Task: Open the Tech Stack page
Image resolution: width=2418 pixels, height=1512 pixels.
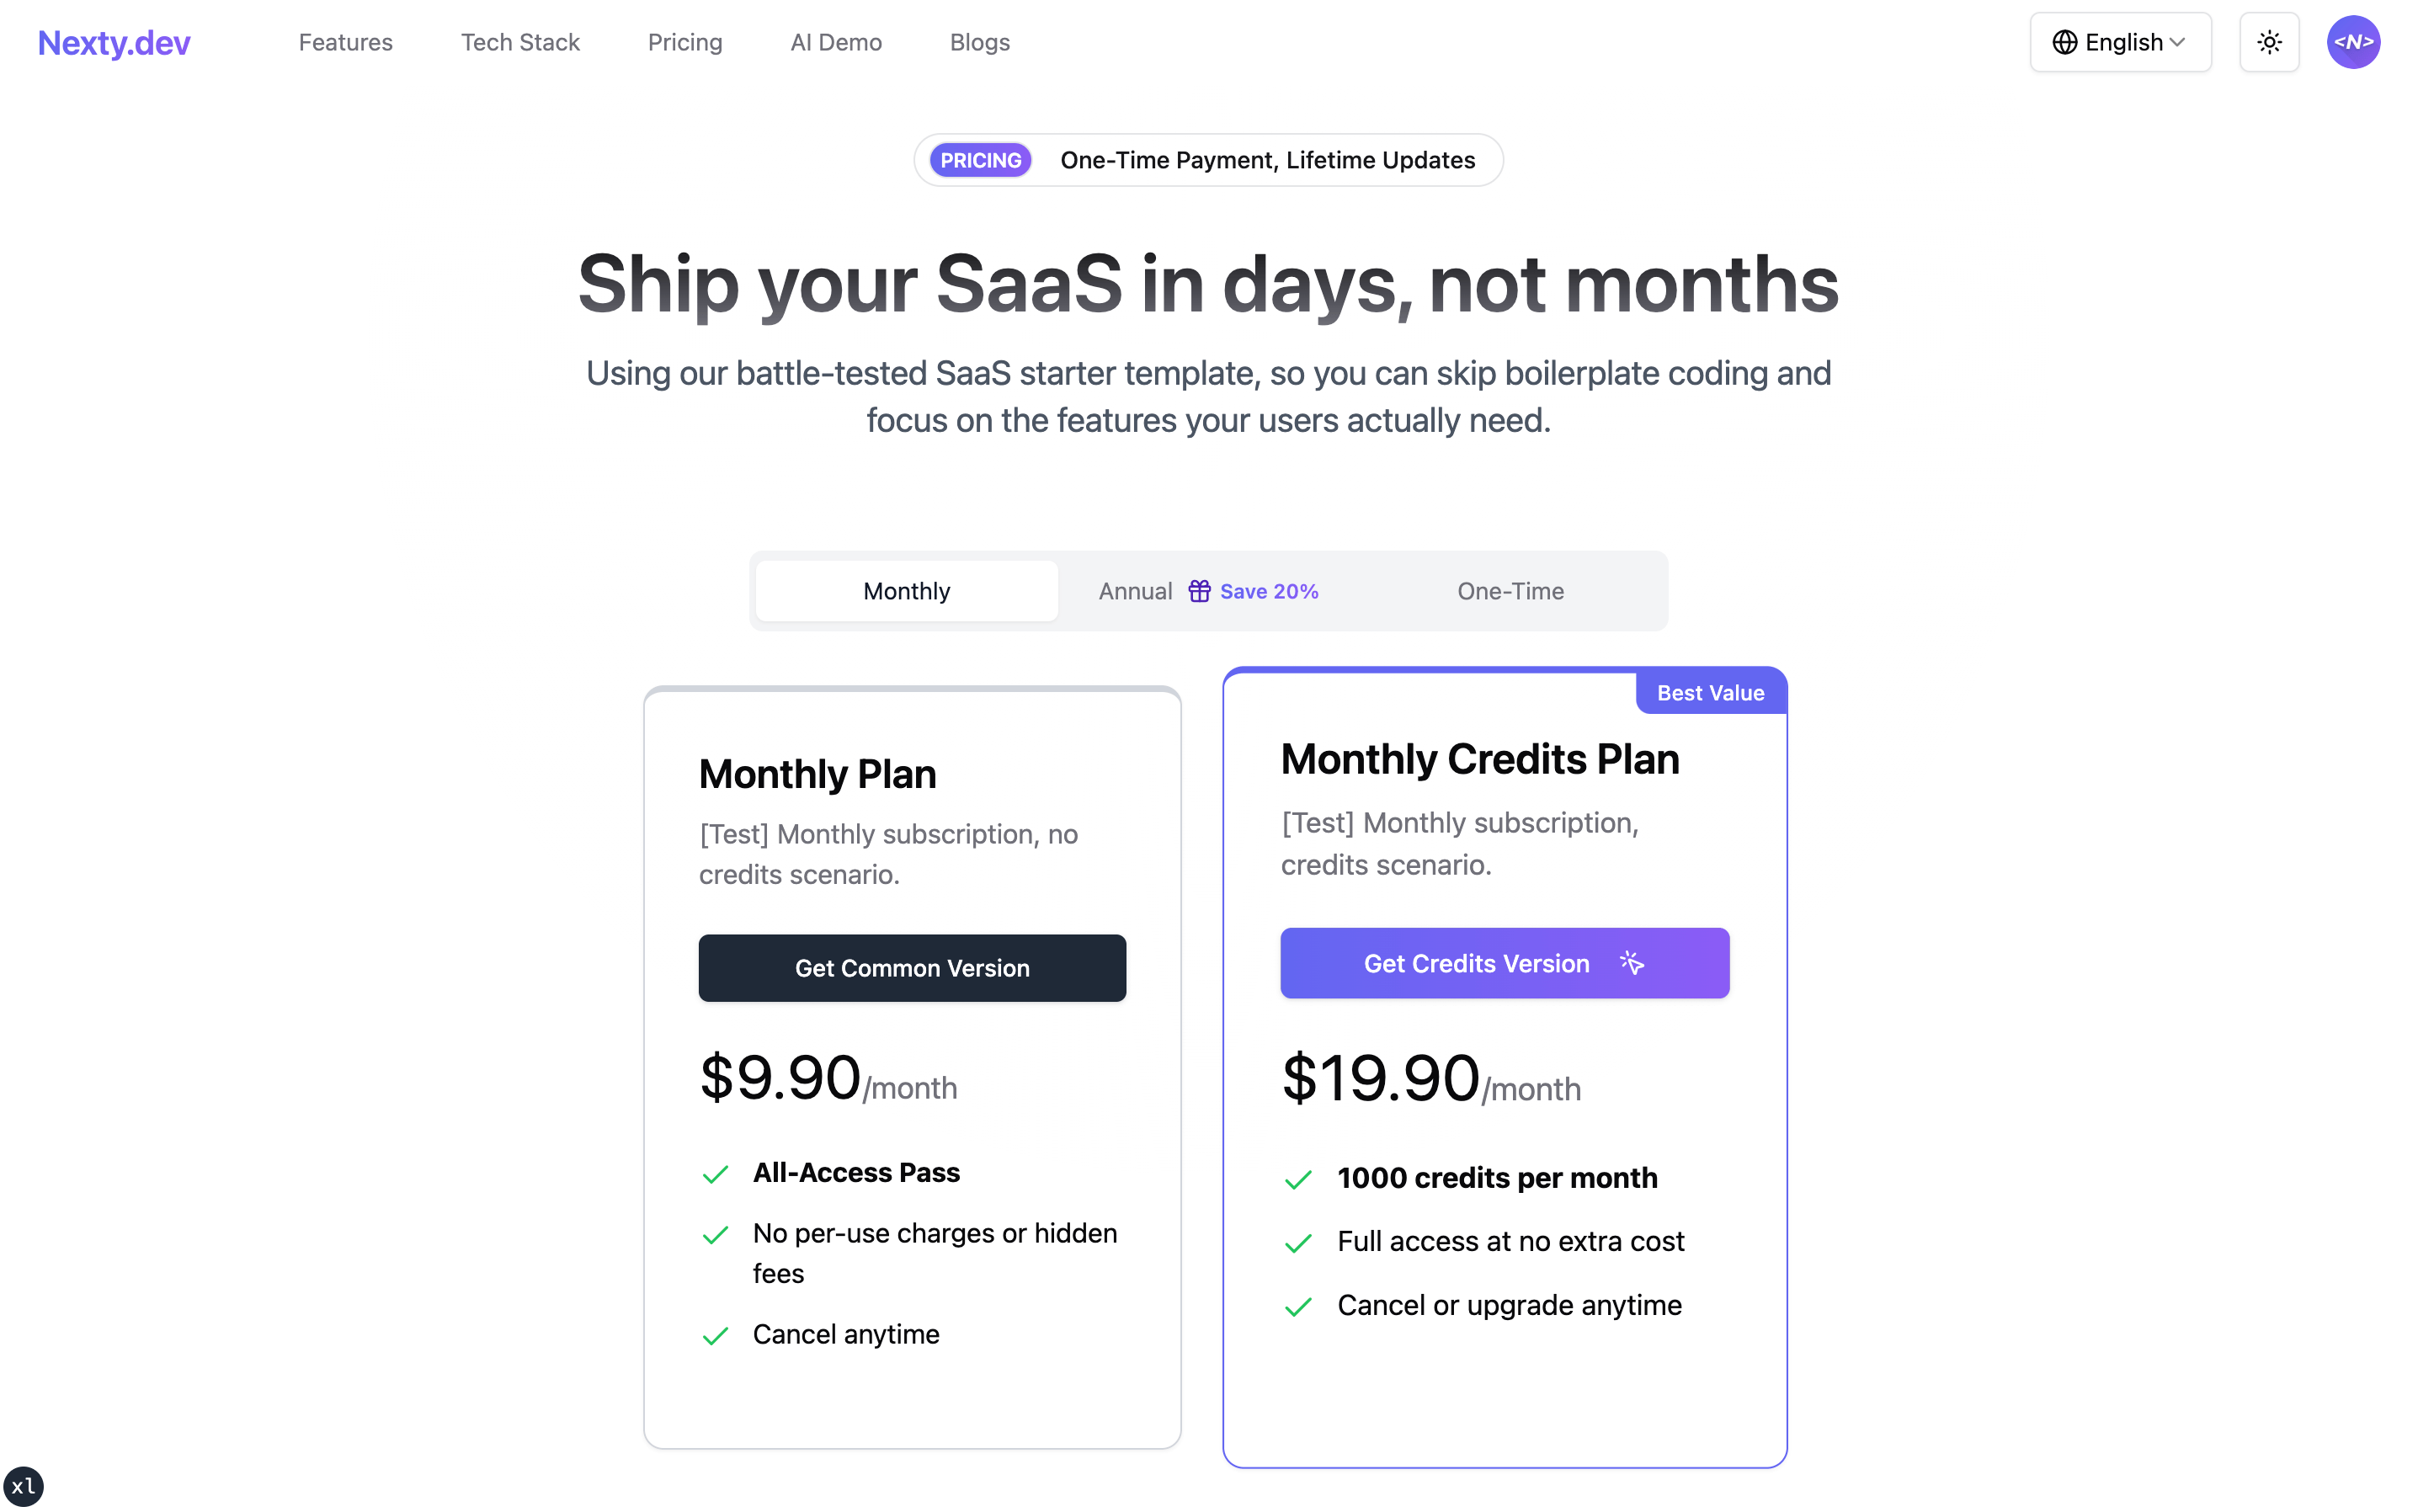Action: 520,42
